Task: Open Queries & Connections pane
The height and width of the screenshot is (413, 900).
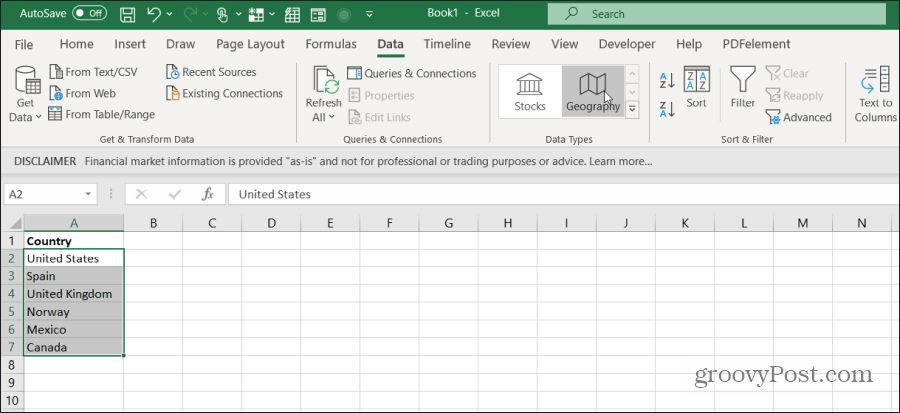Action: pyautogui.click(x=411, y=73)
